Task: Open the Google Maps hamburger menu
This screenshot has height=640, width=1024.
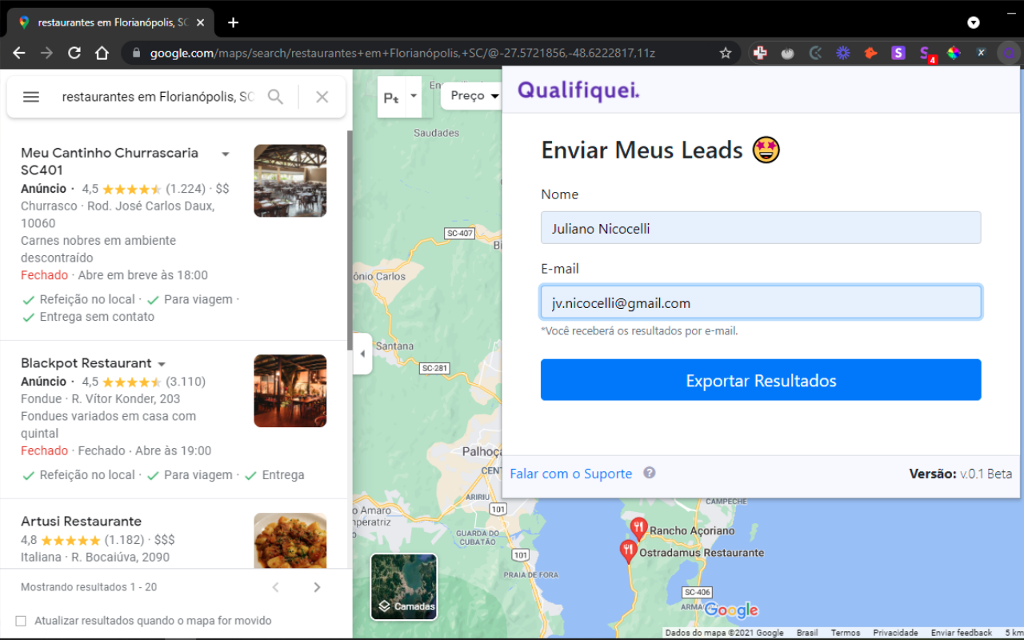Action: 31,97
